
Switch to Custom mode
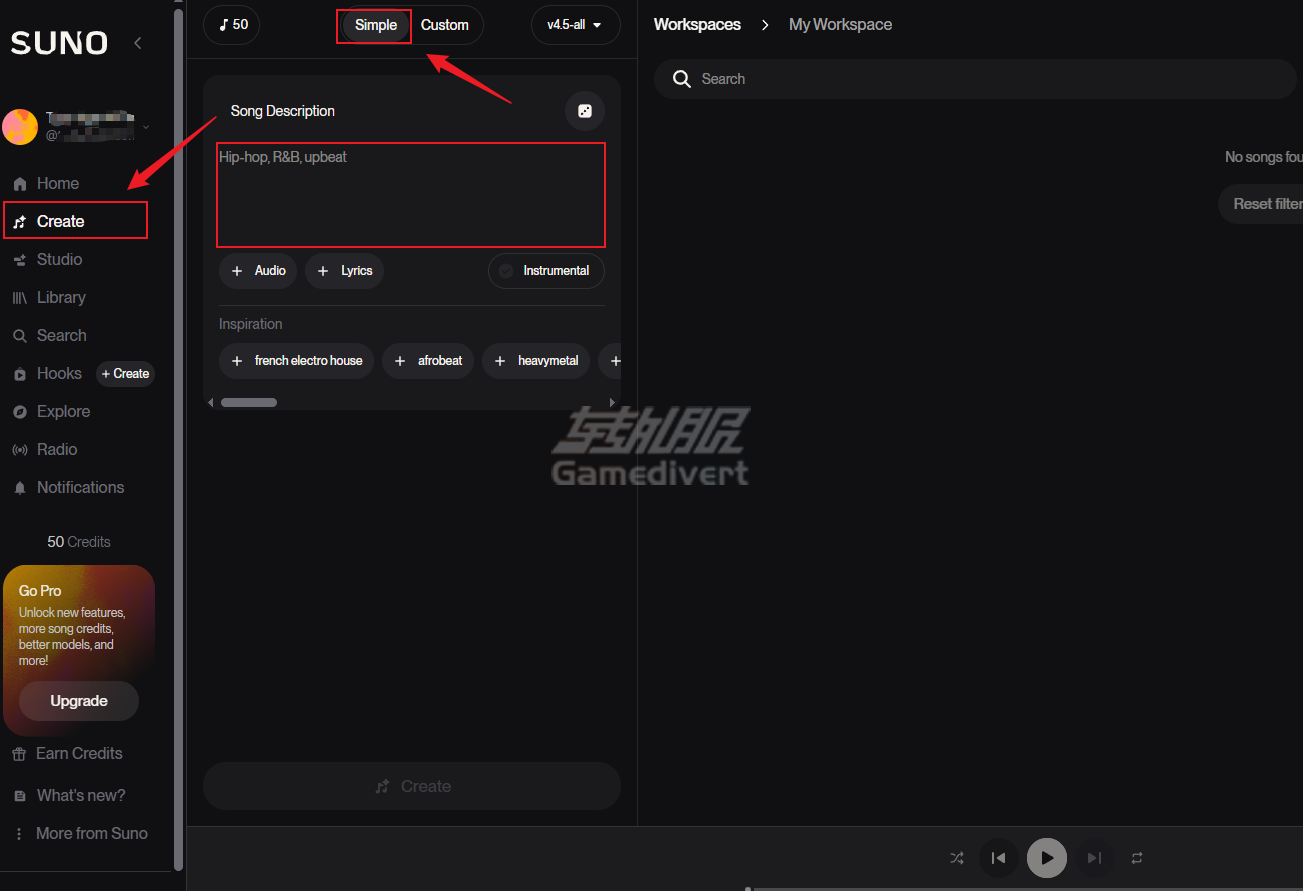point(445,25)
